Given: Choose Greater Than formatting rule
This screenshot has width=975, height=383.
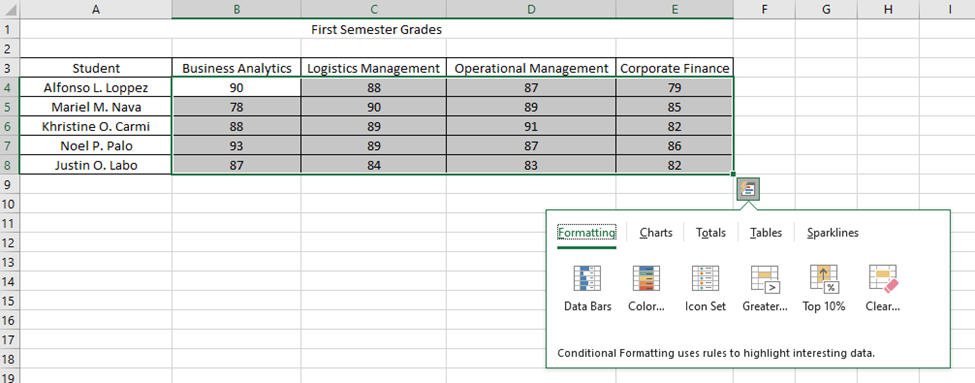Looking at the screenshot, I should coord(765,288).
